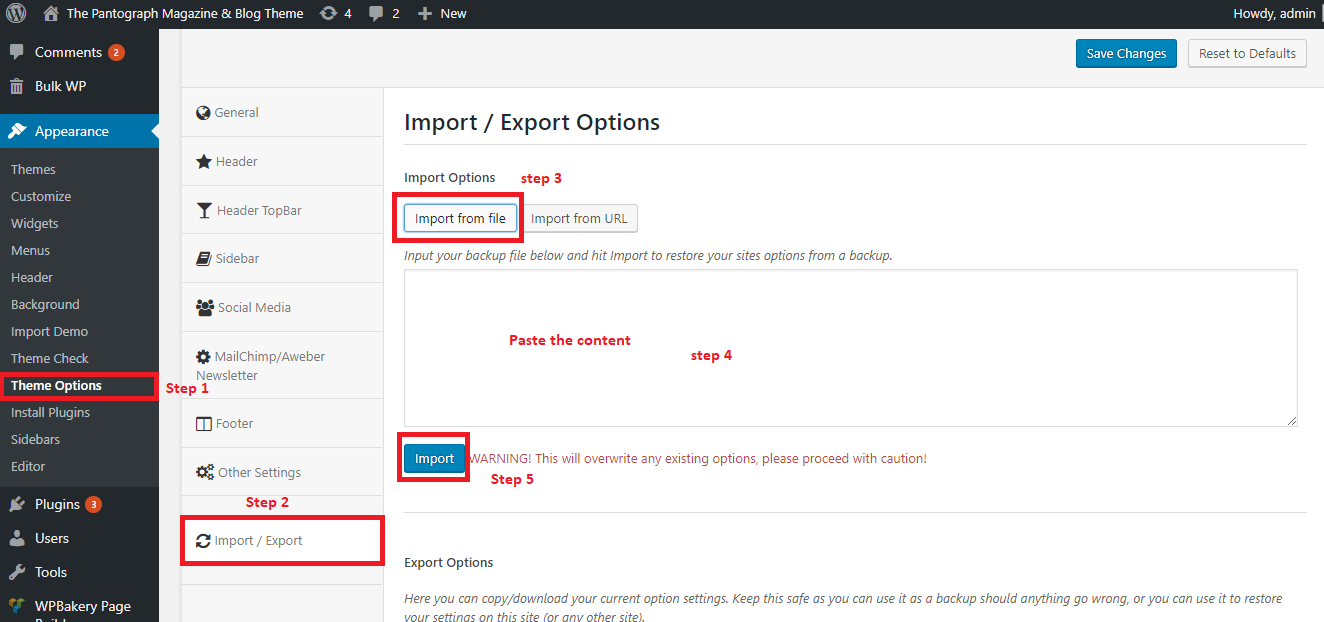1324x622 pixels.
Task: Select the General globe icon
Action: coord(204,113)
